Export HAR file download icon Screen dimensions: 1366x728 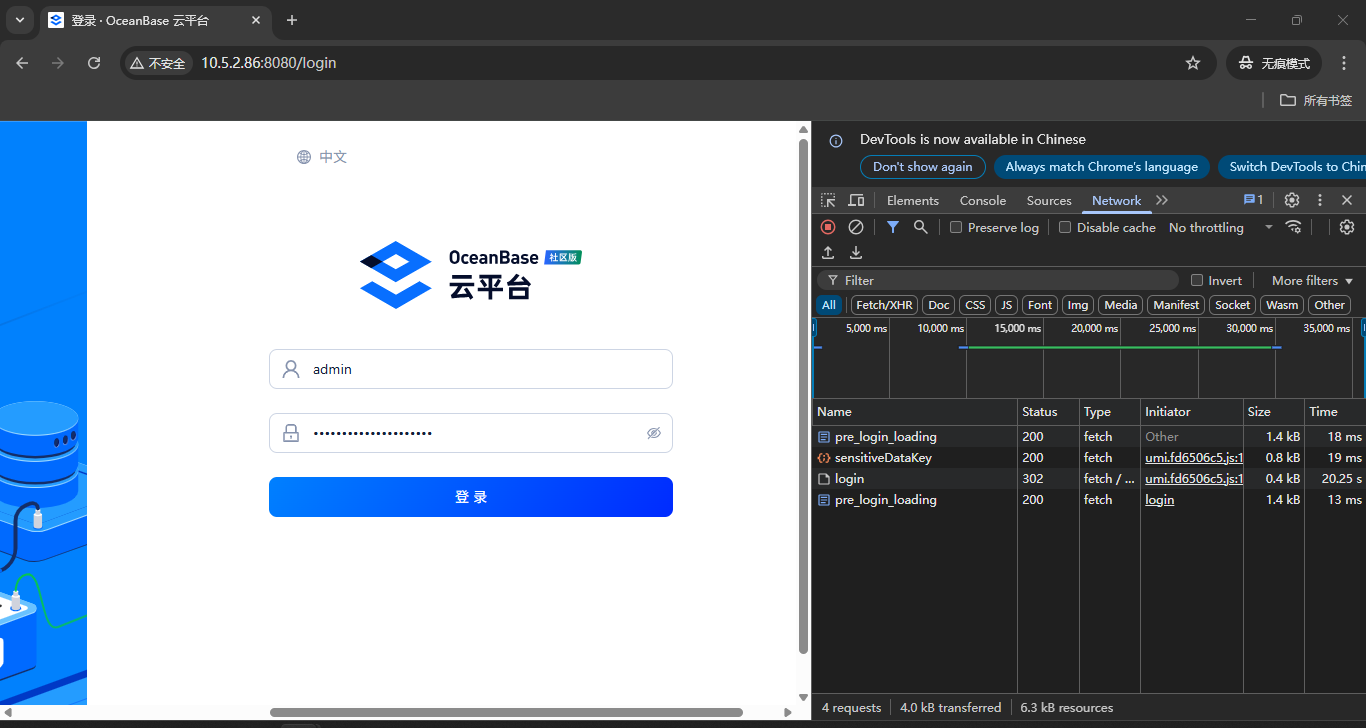coord(856,253)
